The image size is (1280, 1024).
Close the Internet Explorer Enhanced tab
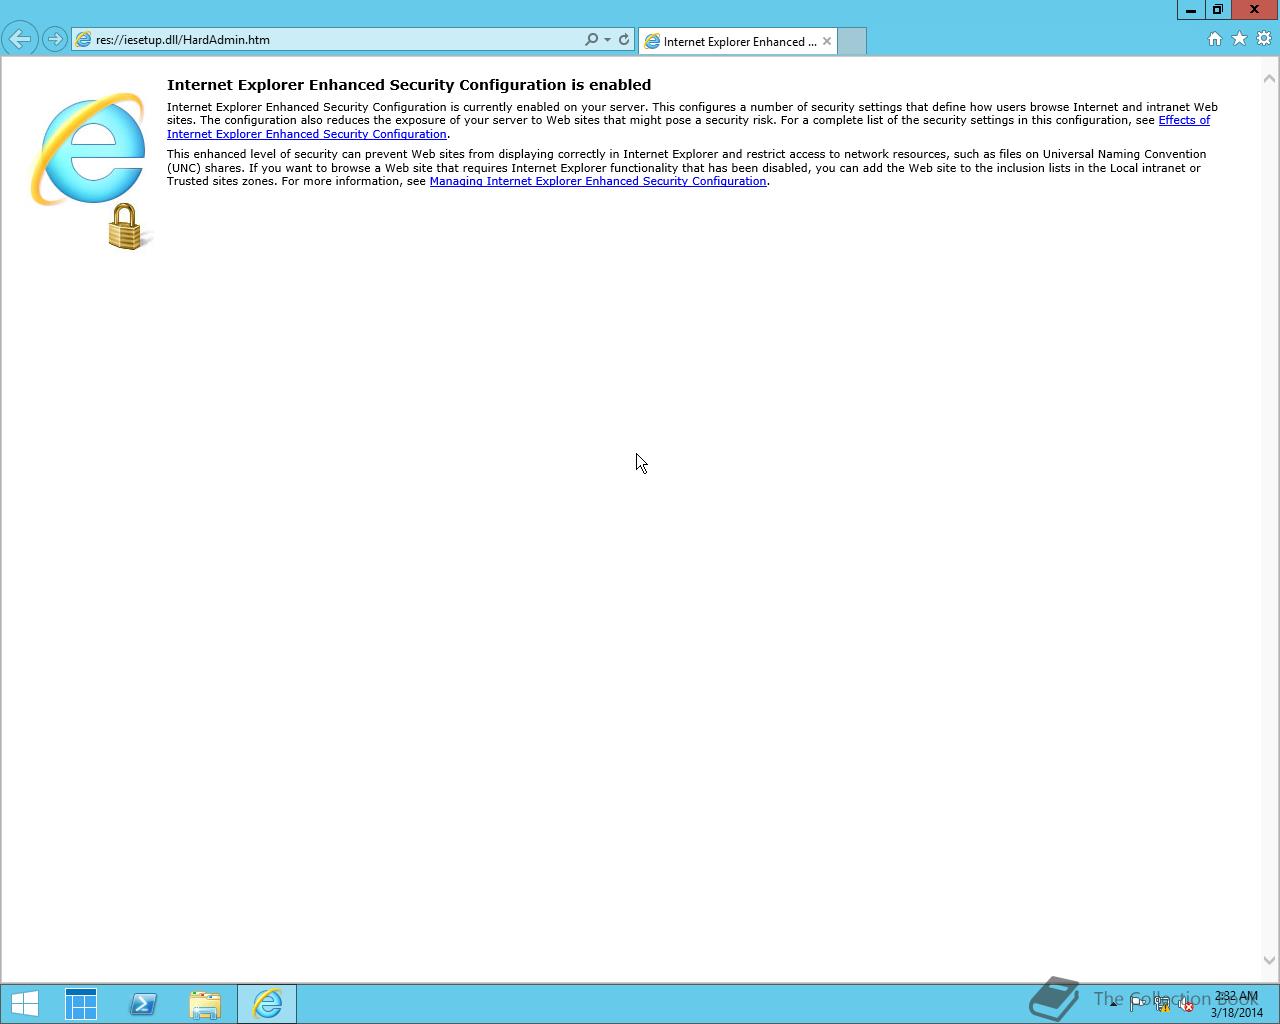pos(827,41)
